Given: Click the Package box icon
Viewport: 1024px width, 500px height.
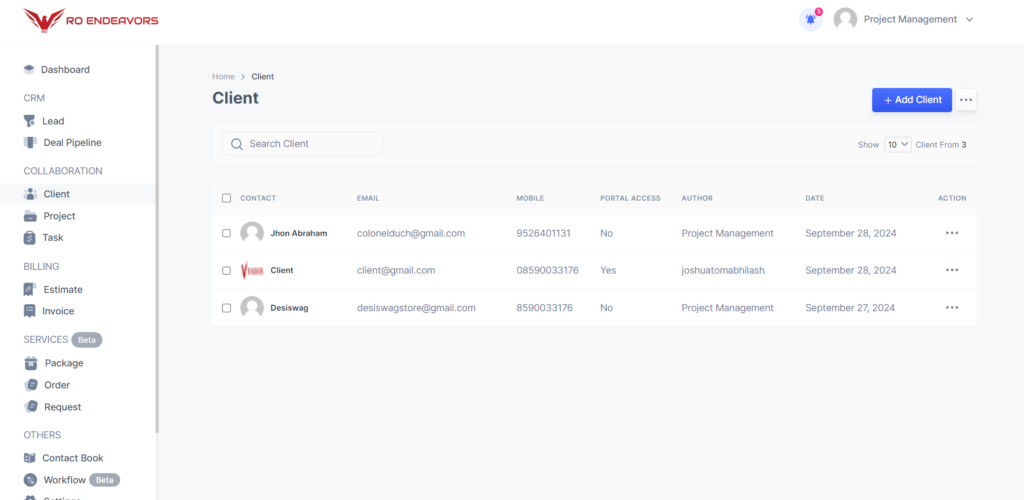Looking at the screenshot, I should [30, 363].
